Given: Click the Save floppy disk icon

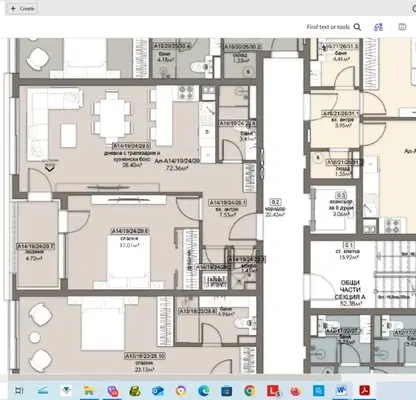Looking at the screenshot, I should coord(402,27).
